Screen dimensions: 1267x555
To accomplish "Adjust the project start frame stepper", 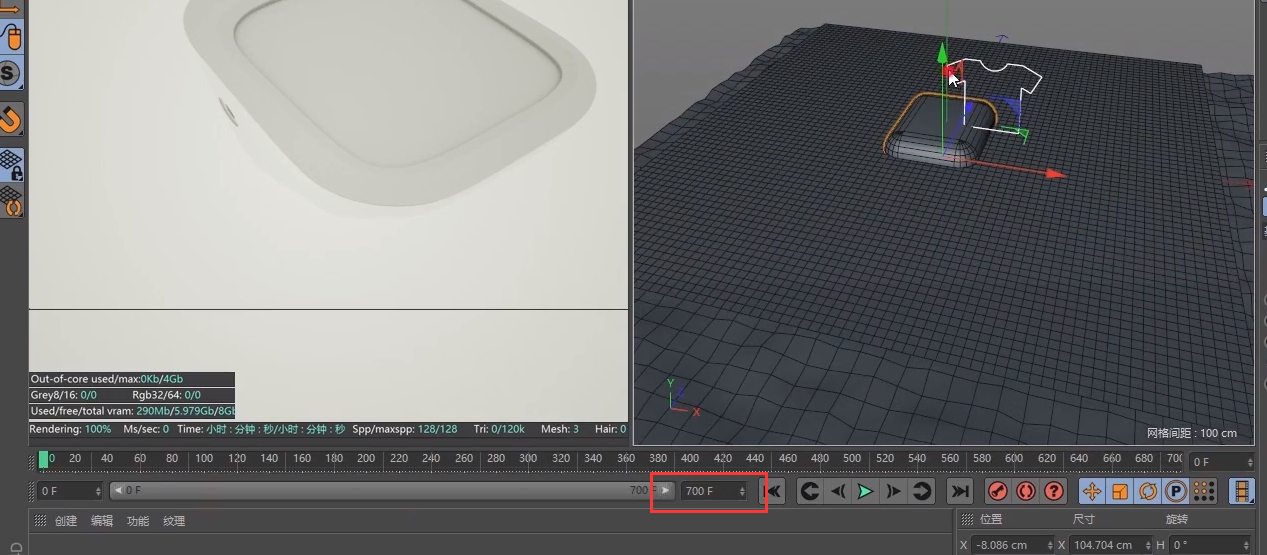I will pos(98,491).
